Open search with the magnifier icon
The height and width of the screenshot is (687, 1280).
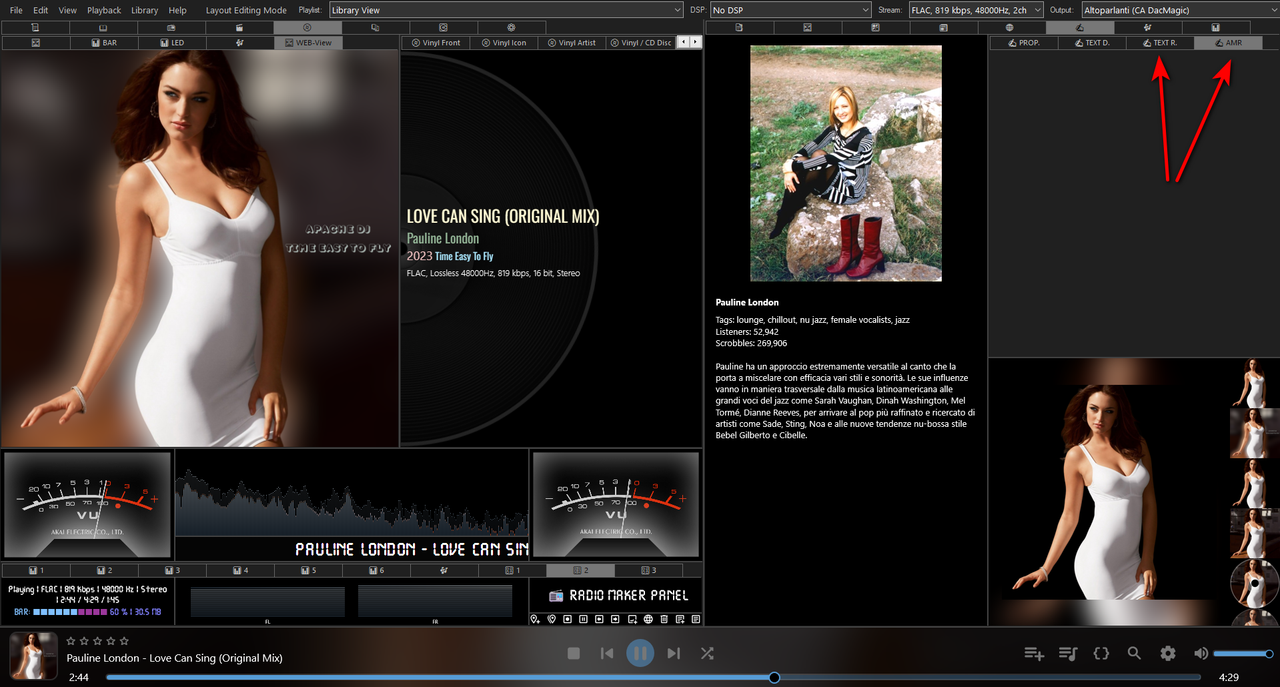(x=1134, y=653)
